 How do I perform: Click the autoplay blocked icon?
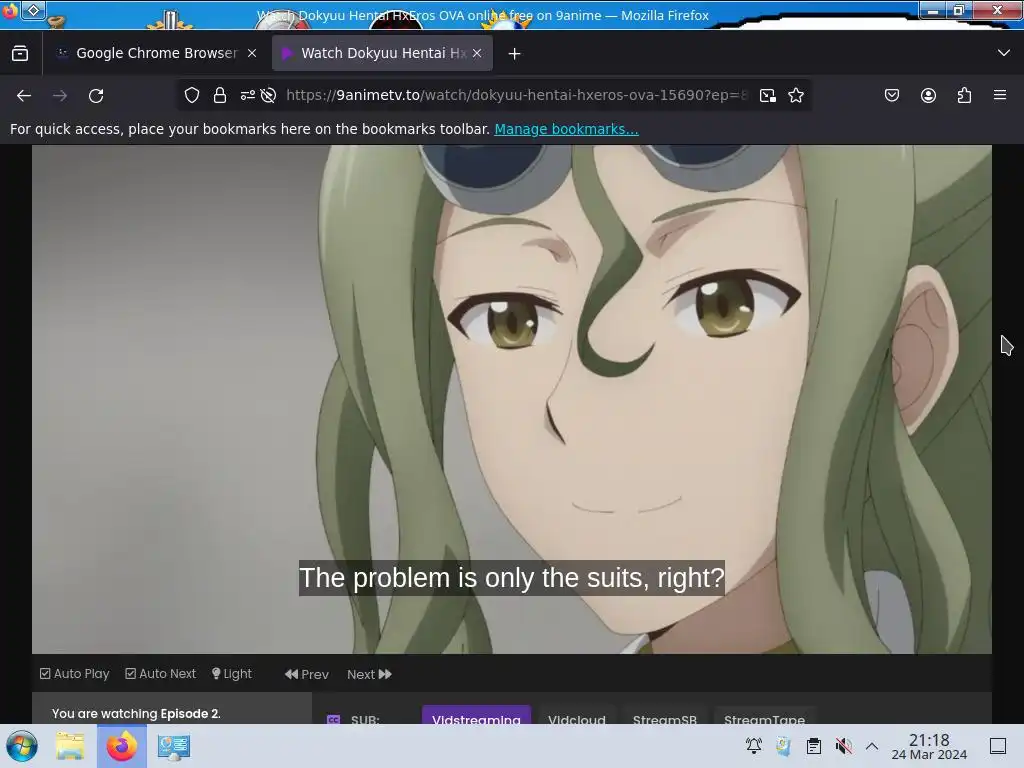pos(268,95)
